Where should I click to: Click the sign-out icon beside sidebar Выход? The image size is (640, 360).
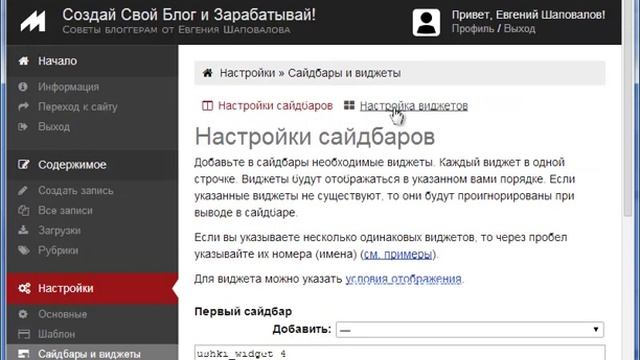click(x=23, y=127)
